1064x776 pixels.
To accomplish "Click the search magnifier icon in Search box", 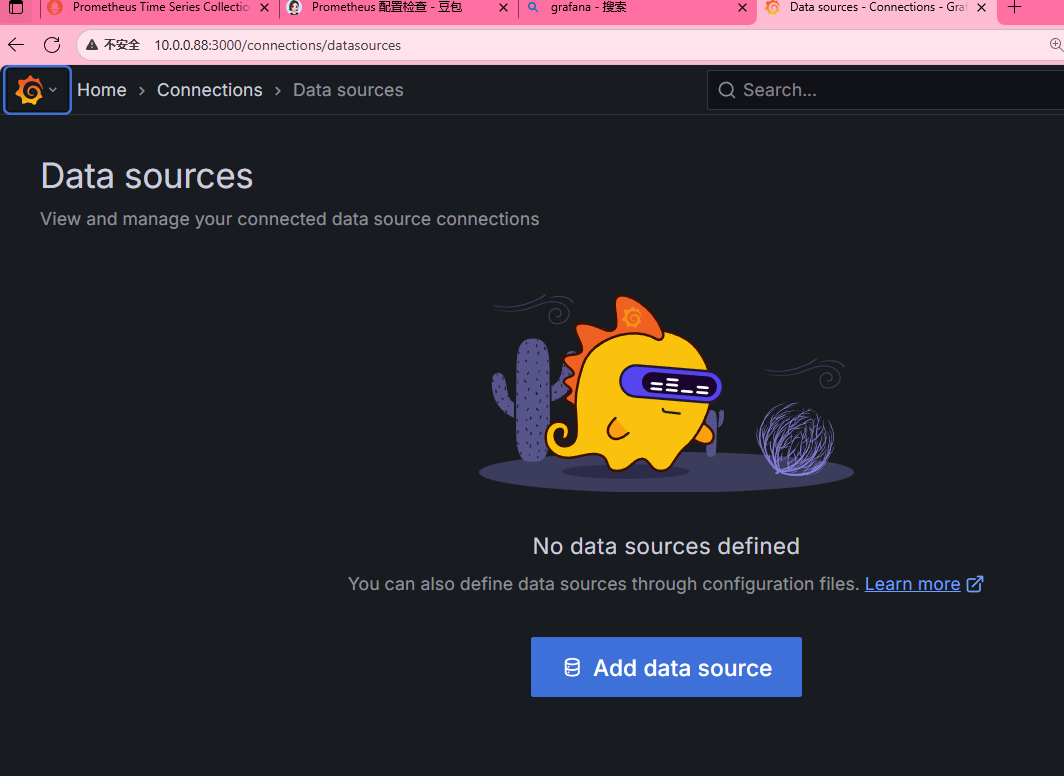I will [x=727, y=90].
